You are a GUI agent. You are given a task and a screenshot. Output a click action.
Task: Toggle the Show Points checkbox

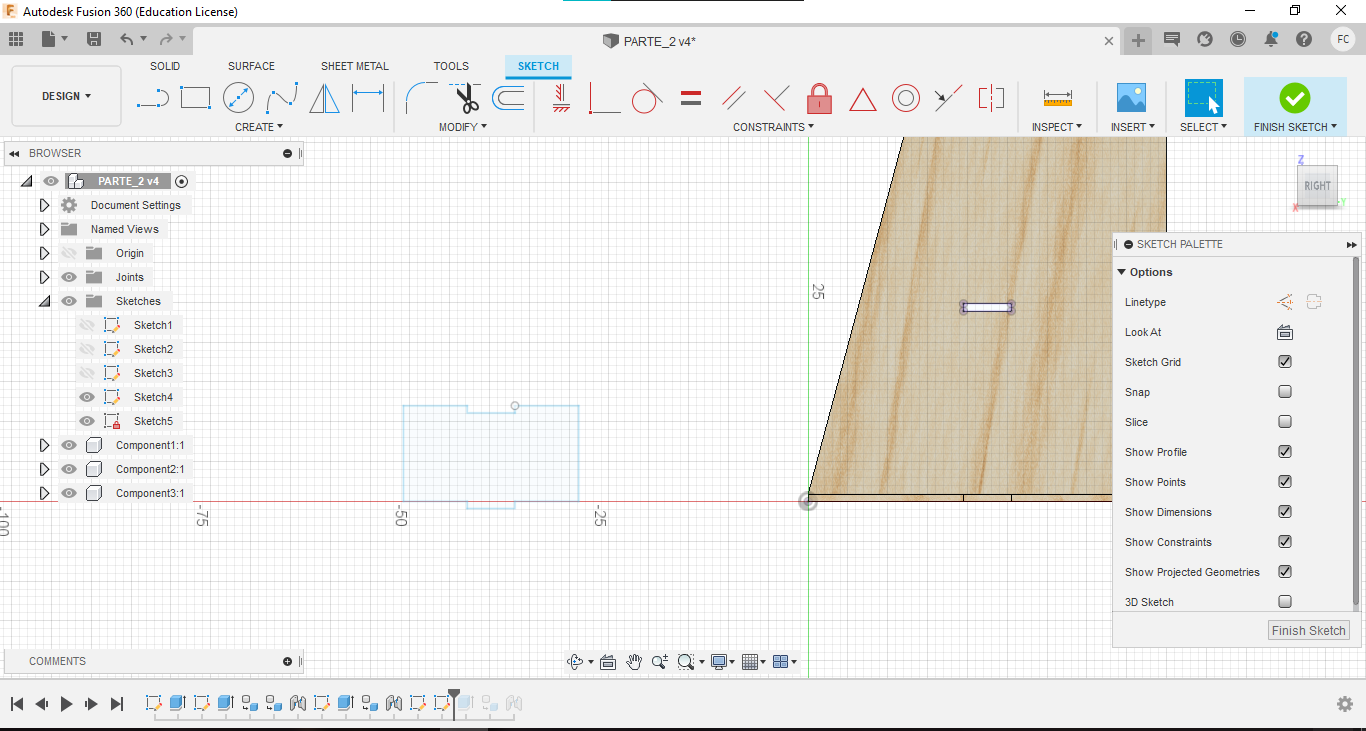[1285, 482]
